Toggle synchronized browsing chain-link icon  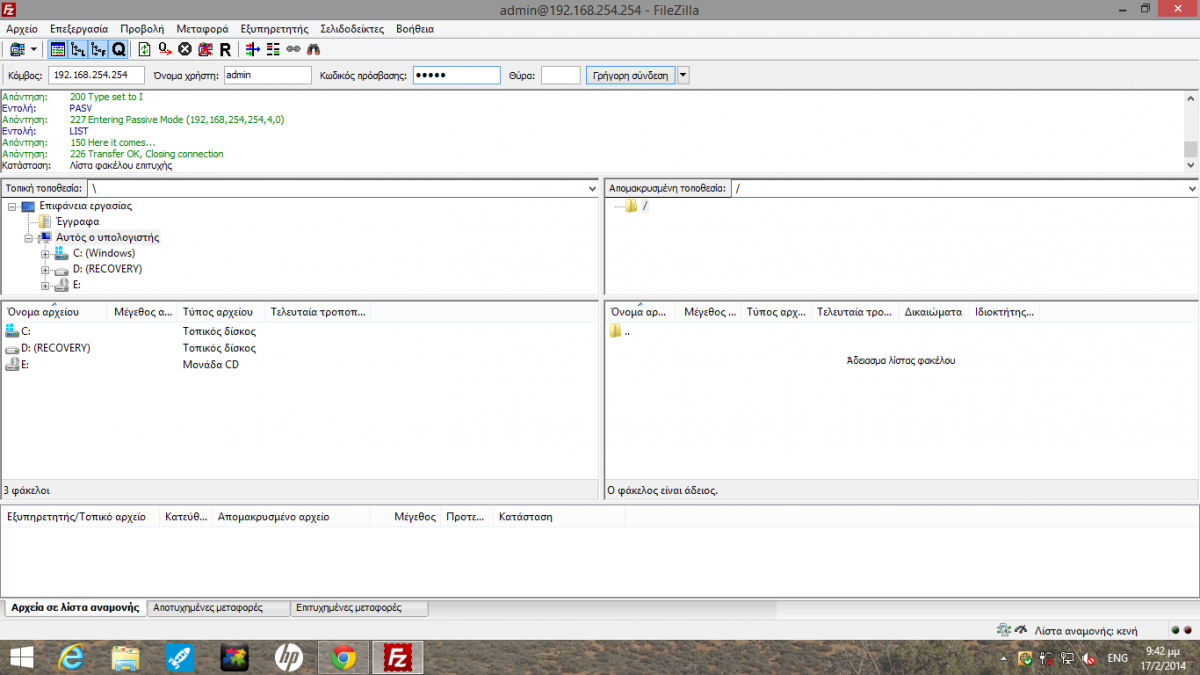(293, 49)
